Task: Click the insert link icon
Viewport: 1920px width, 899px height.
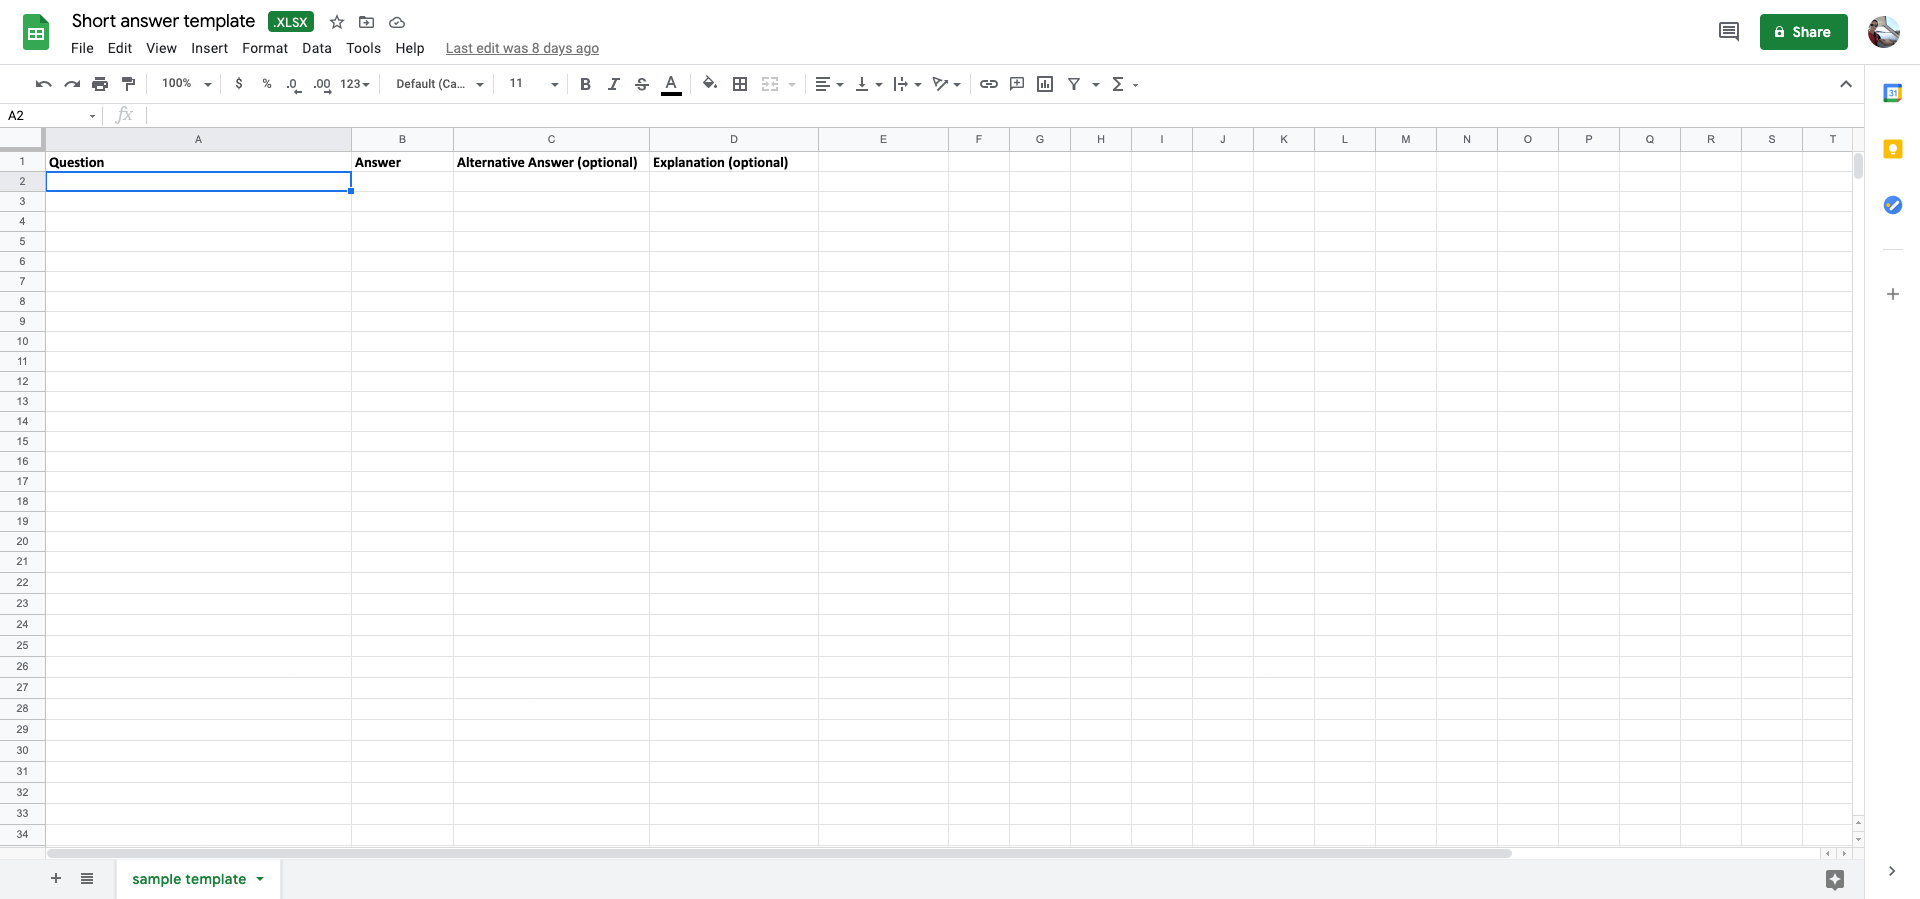Action: [x=988, y=84]
